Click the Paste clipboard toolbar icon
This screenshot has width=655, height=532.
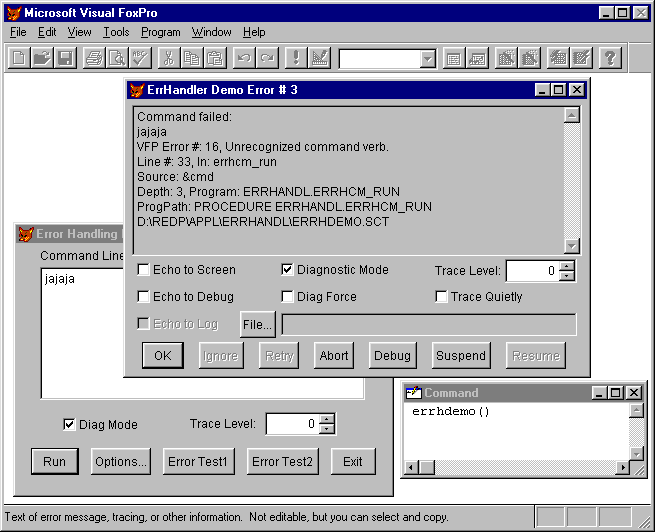point(215,58)
